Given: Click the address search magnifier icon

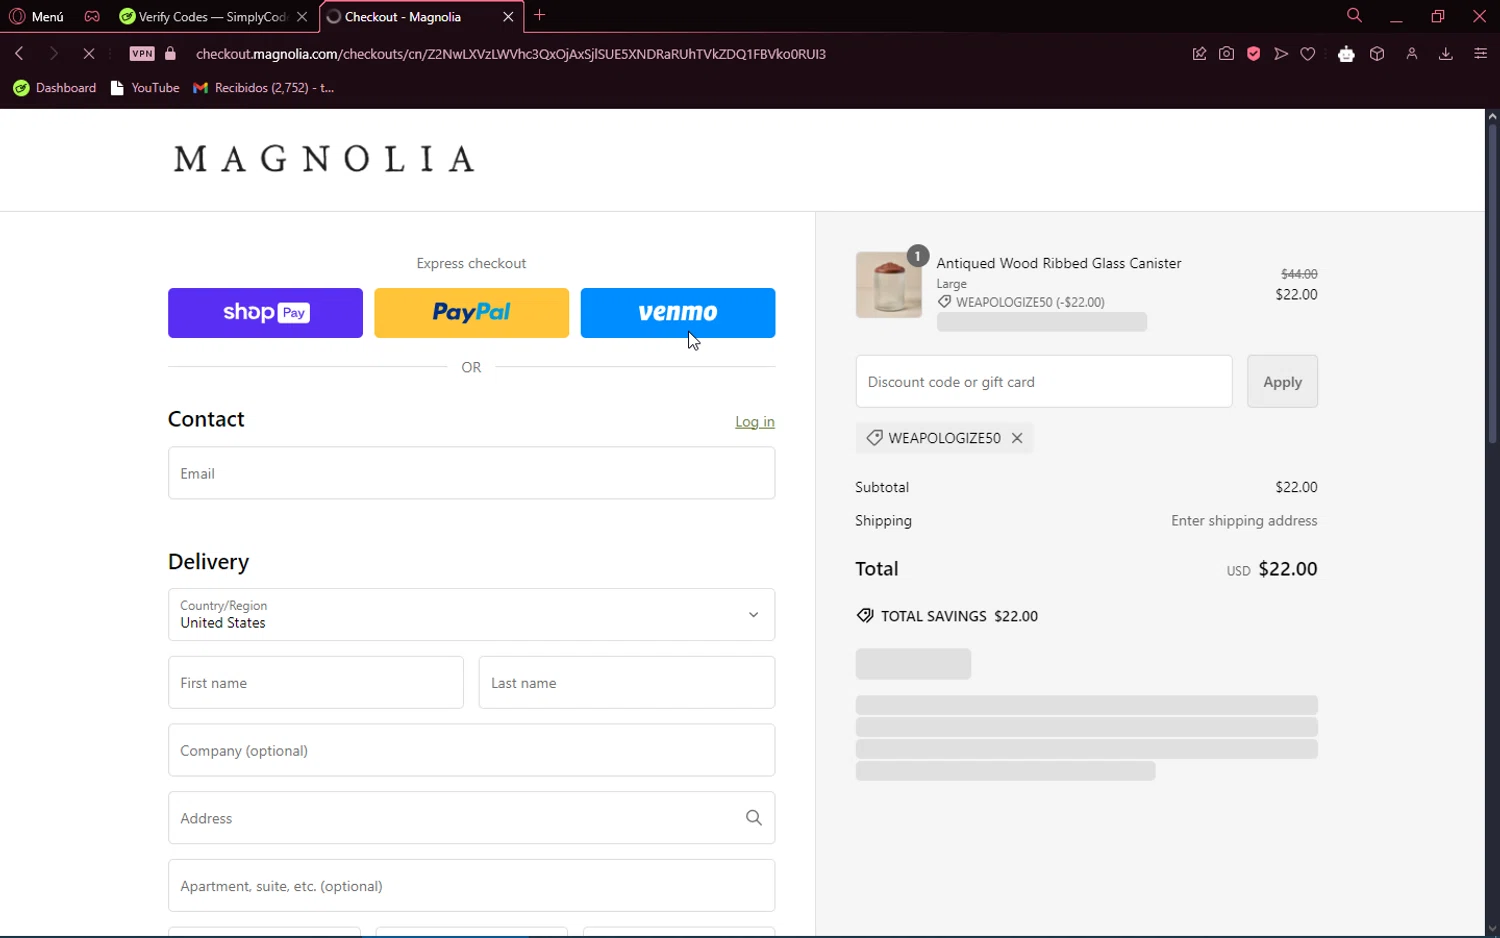Looking at the screenshot, I should (754, 818).
